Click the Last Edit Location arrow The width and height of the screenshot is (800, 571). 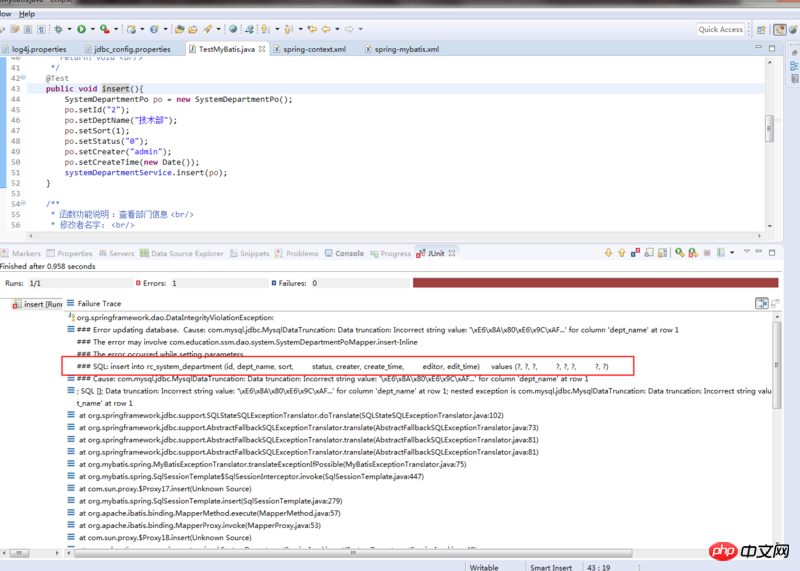pyautogui.click(x=312, y=29)
